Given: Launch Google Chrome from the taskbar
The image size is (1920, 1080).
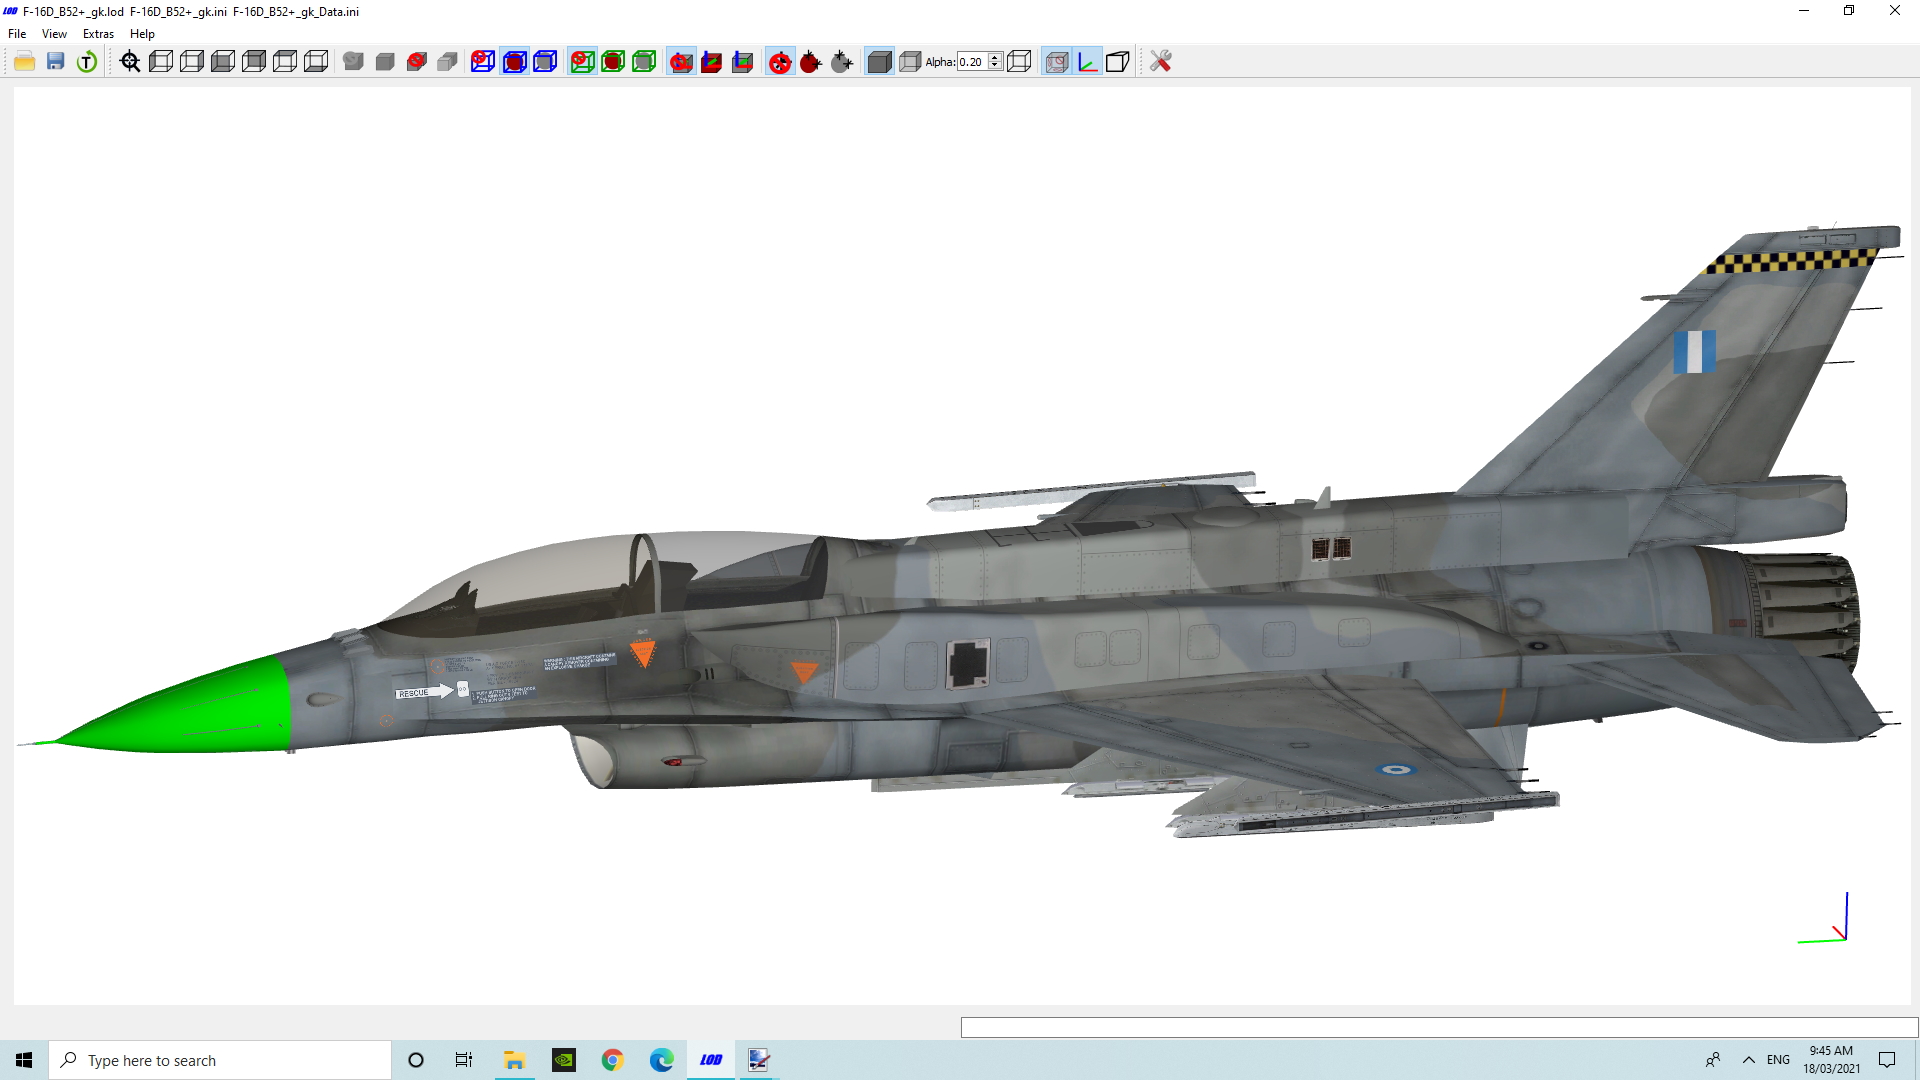Looking at the screenshot, I should coord(613,1060).
